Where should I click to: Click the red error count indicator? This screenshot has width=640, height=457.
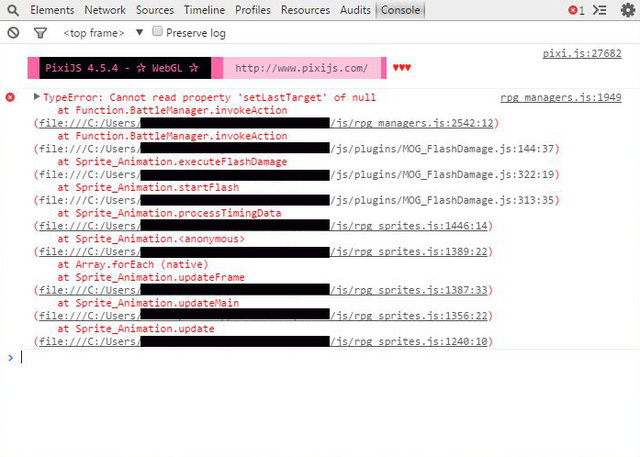click(576, 10)
